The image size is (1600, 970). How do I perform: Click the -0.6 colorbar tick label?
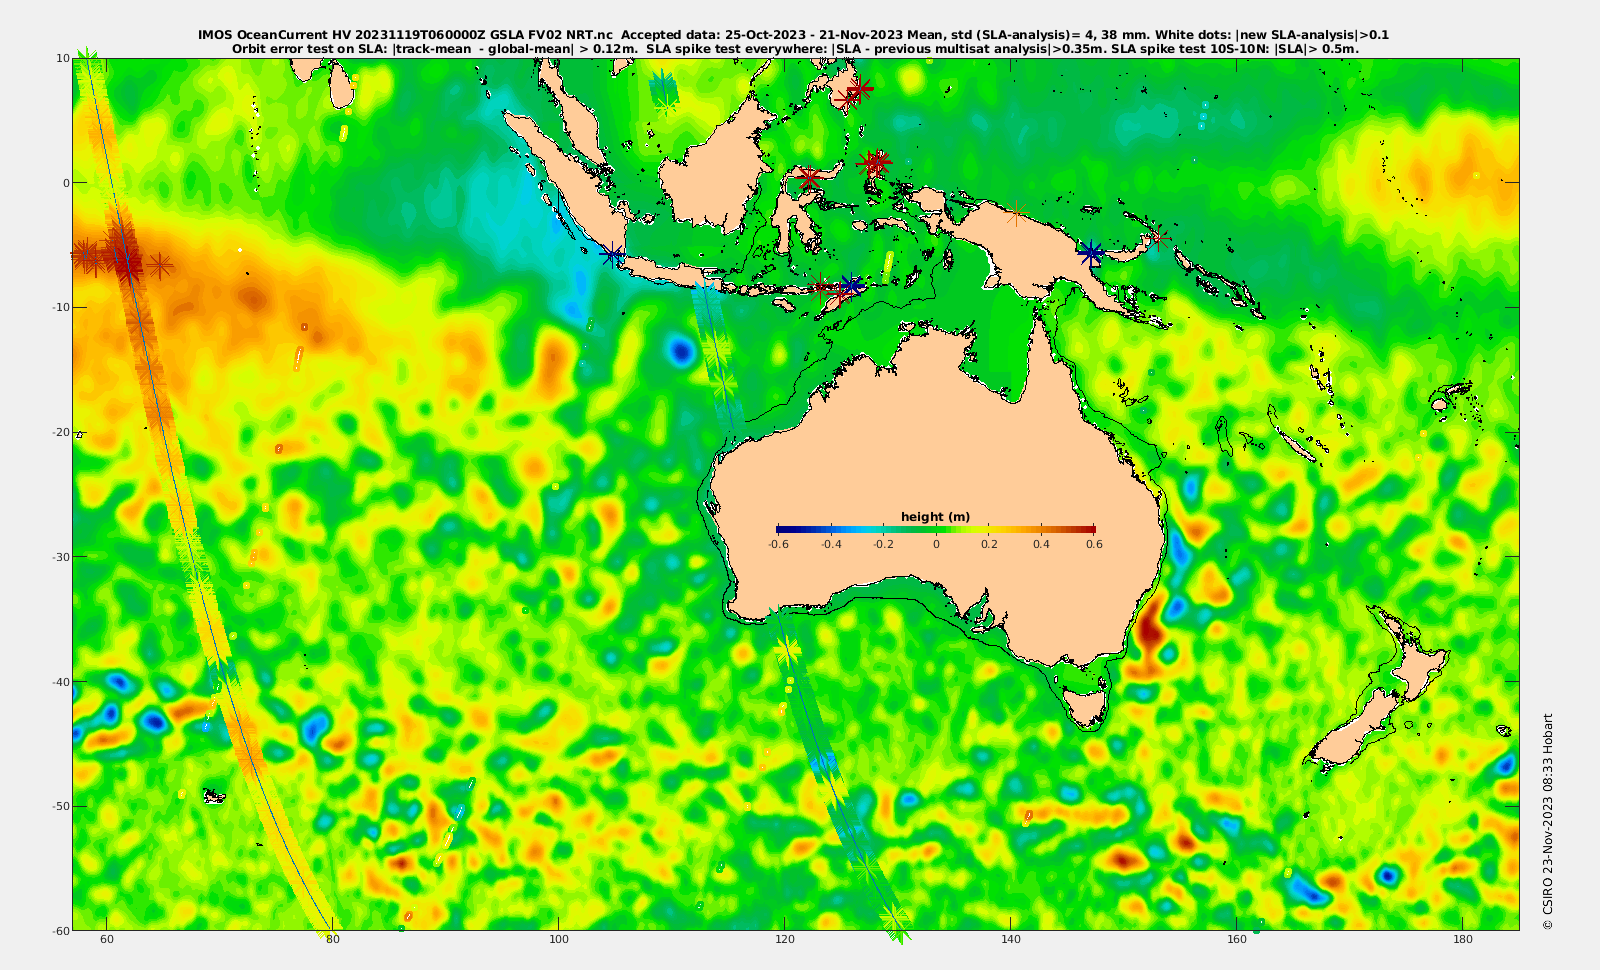[x=778, y=545]
